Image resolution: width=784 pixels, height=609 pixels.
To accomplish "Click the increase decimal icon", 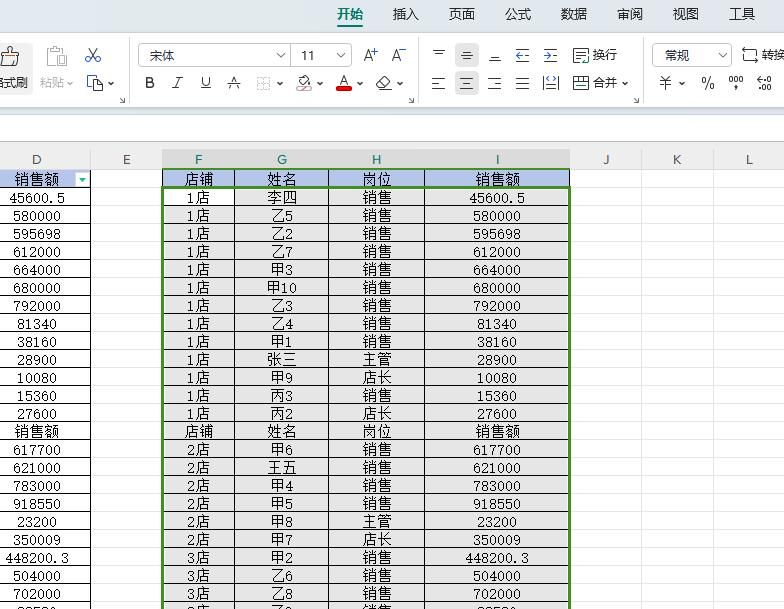I will (x=764, y=83).
